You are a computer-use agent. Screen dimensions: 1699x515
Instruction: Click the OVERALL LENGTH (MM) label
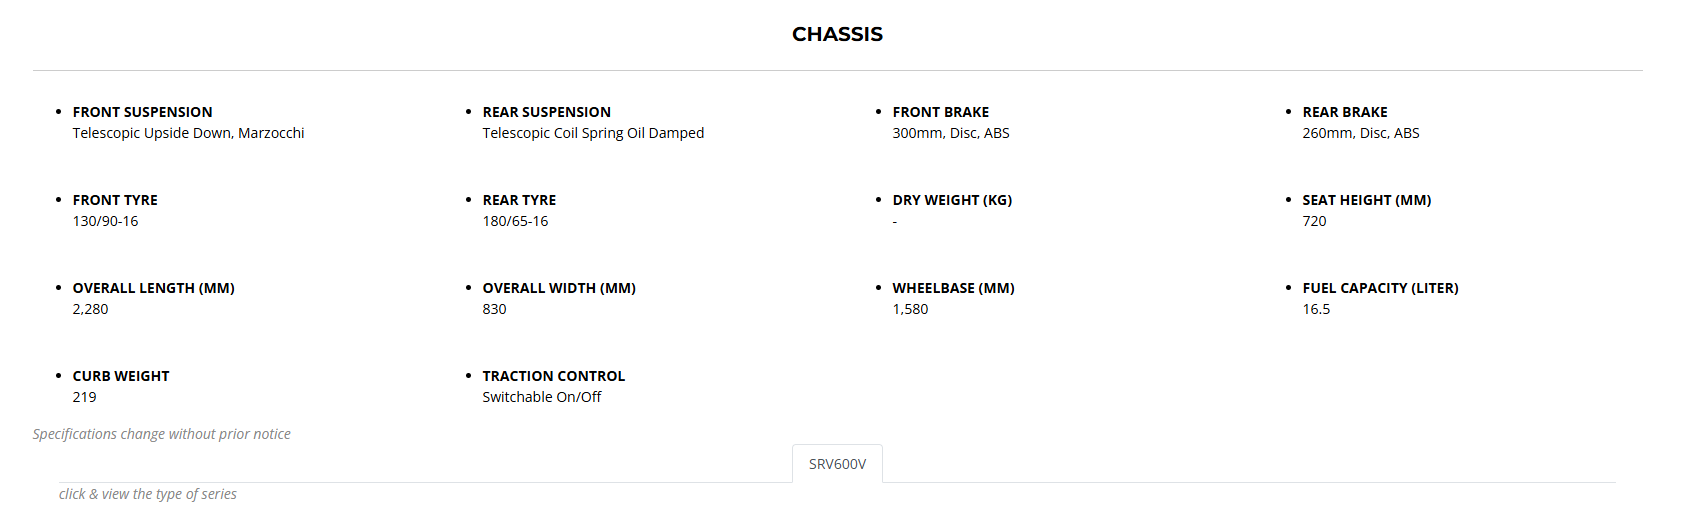153,288
